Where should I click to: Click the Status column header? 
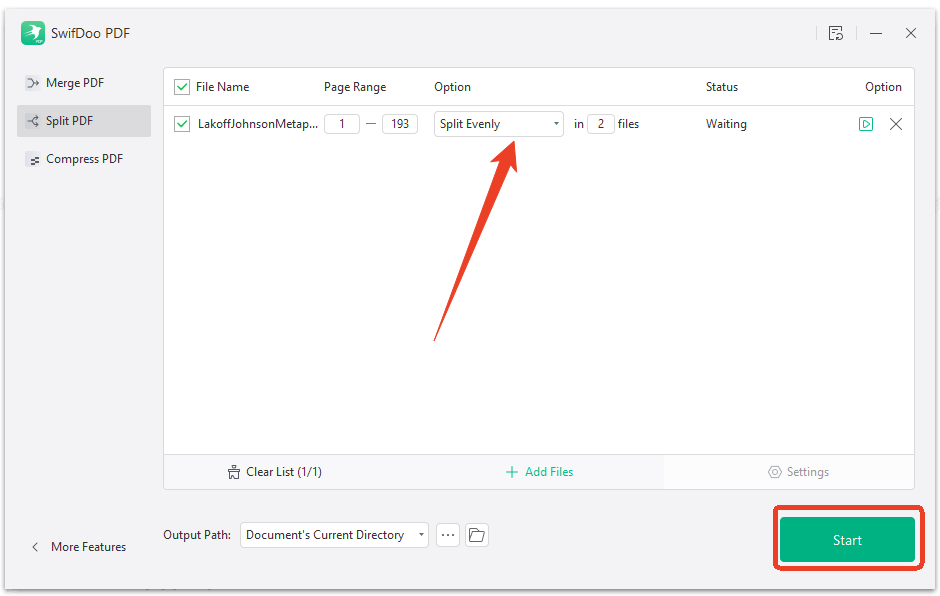pyautogui.click(x=722, y=87)
